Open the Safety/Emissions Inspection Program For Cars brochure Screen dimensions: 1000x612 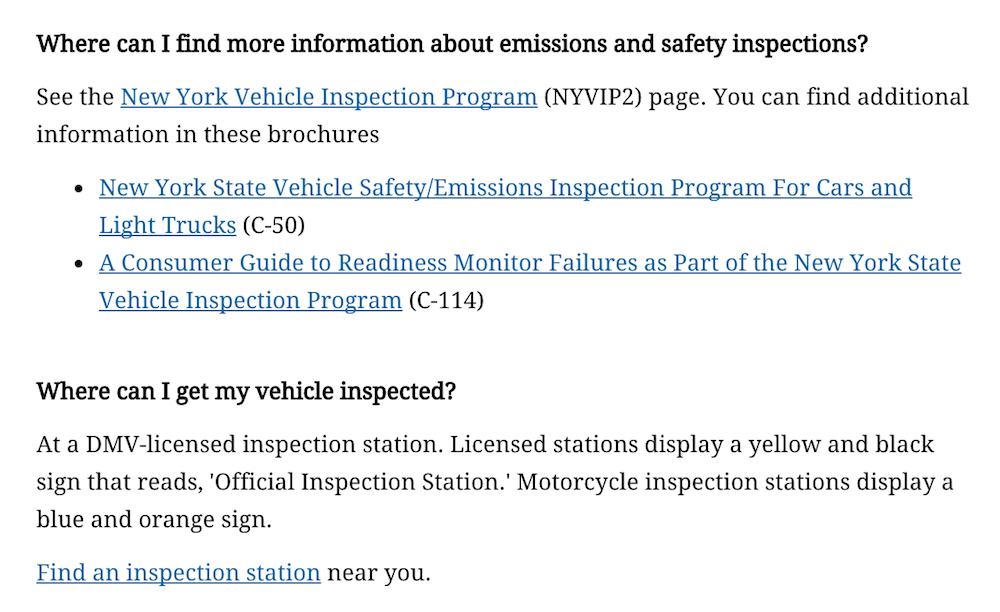[x=505, y=187]
